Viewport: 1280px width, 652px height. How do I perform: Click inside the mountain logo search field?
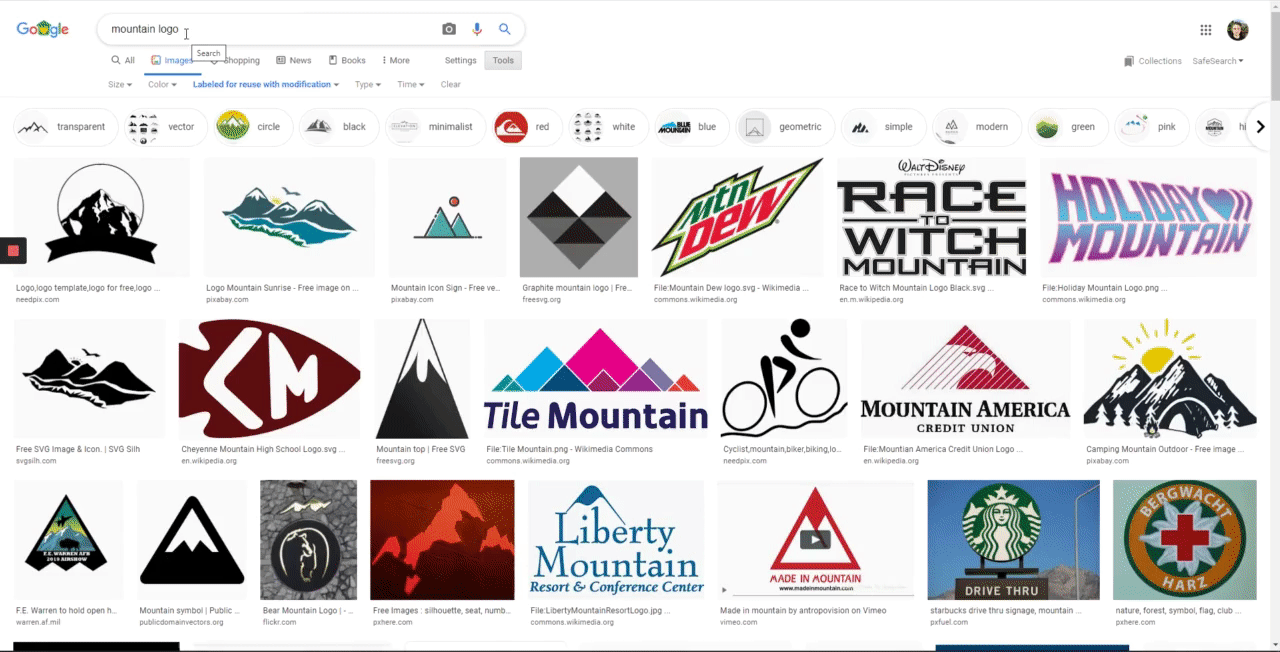270,29
